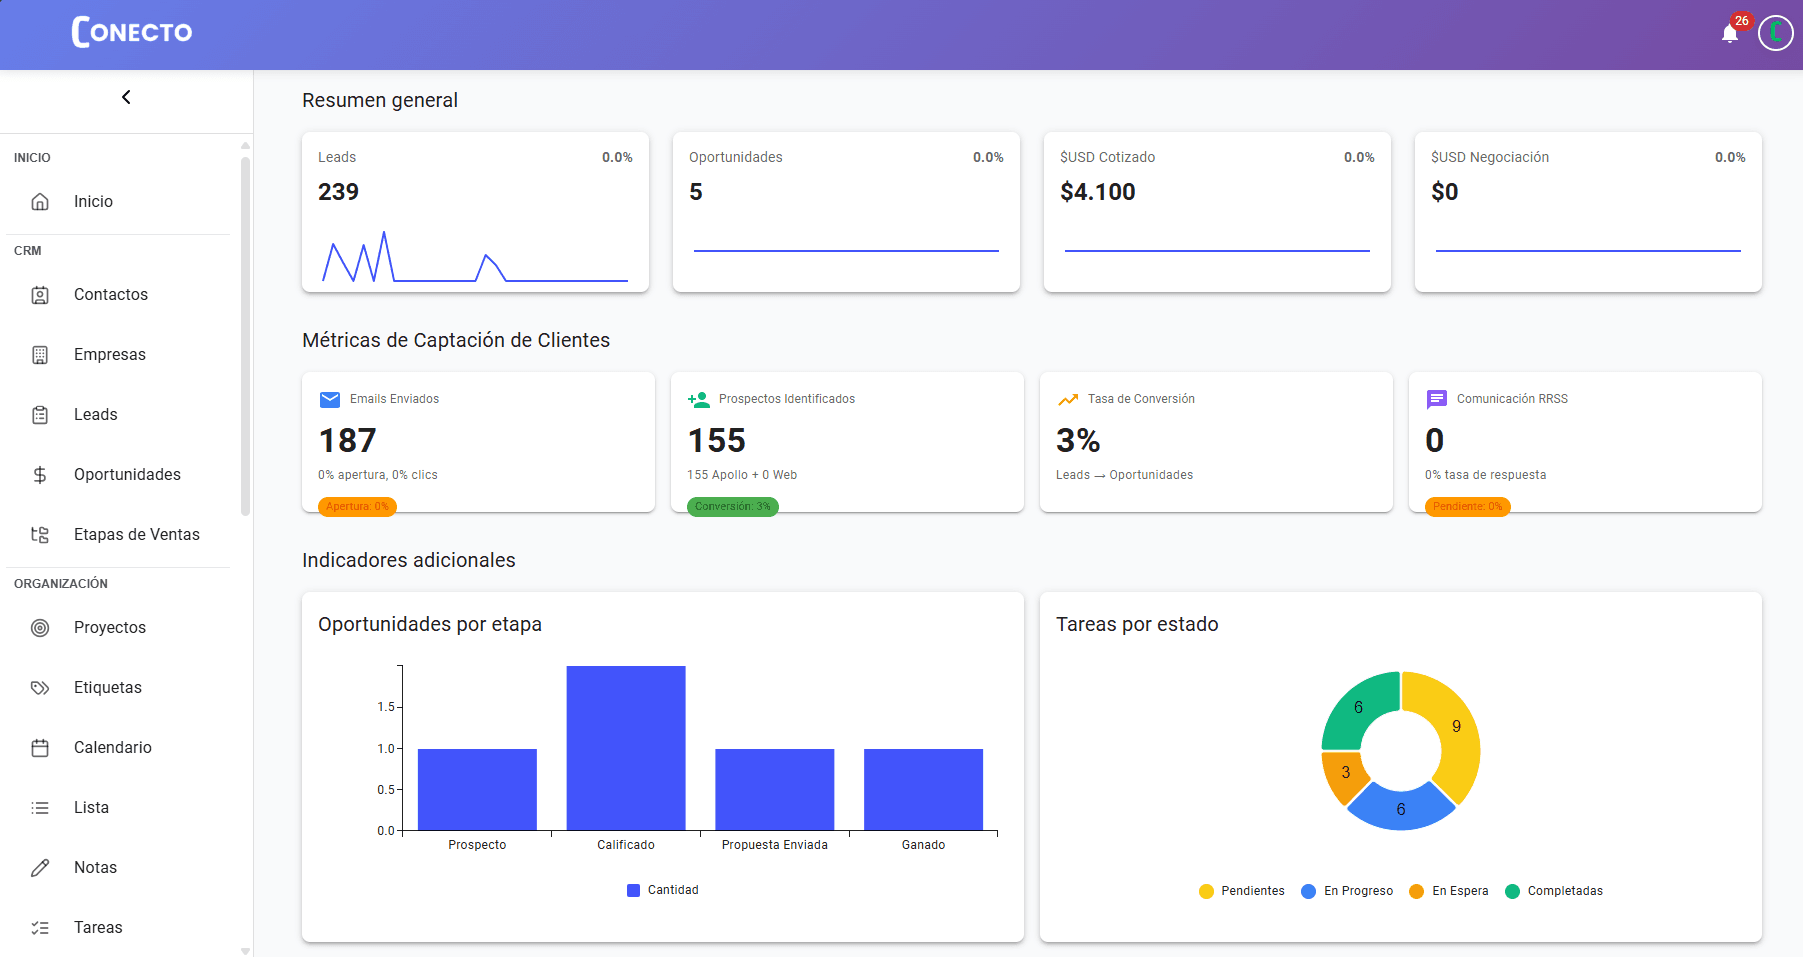Switch to the Inicio section
Image resolution: width=1803 pixels, height=957 pixels.
pos(93,201)
